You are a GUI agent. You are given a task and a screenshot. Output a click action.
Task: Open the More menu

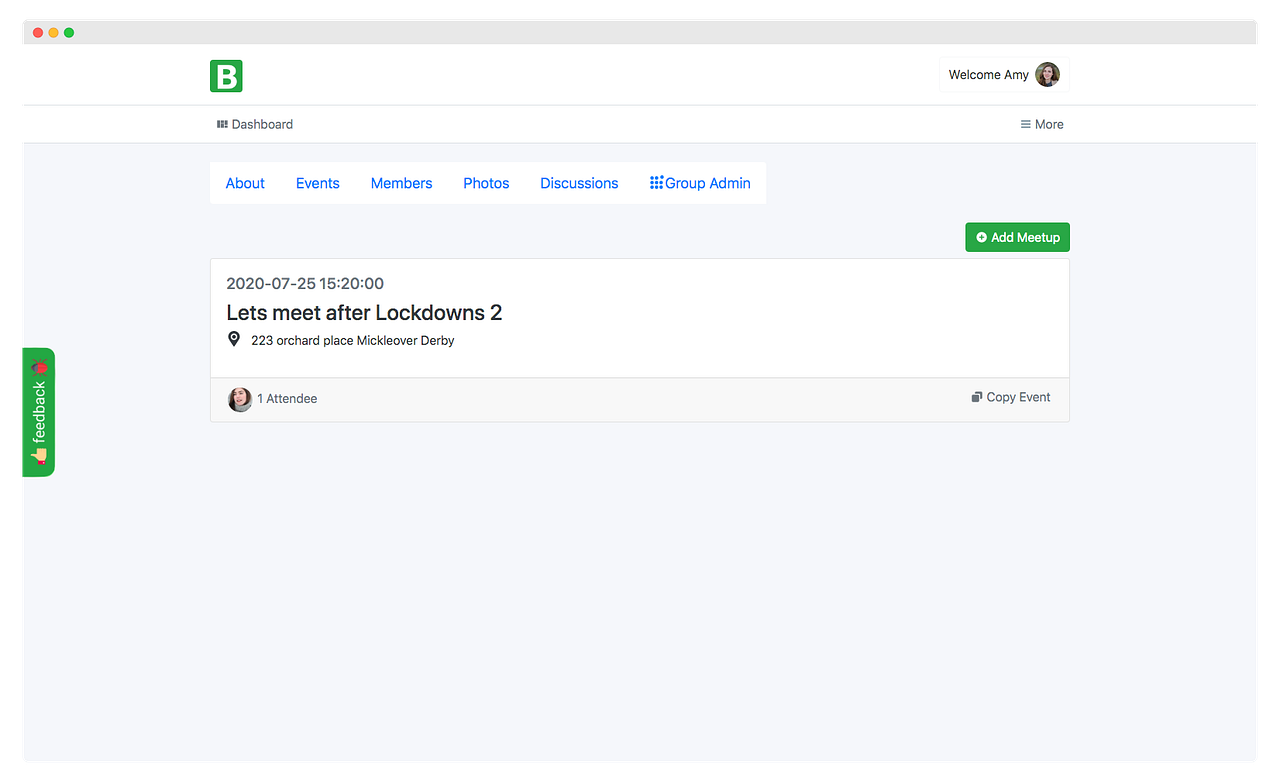[1042, 123]
